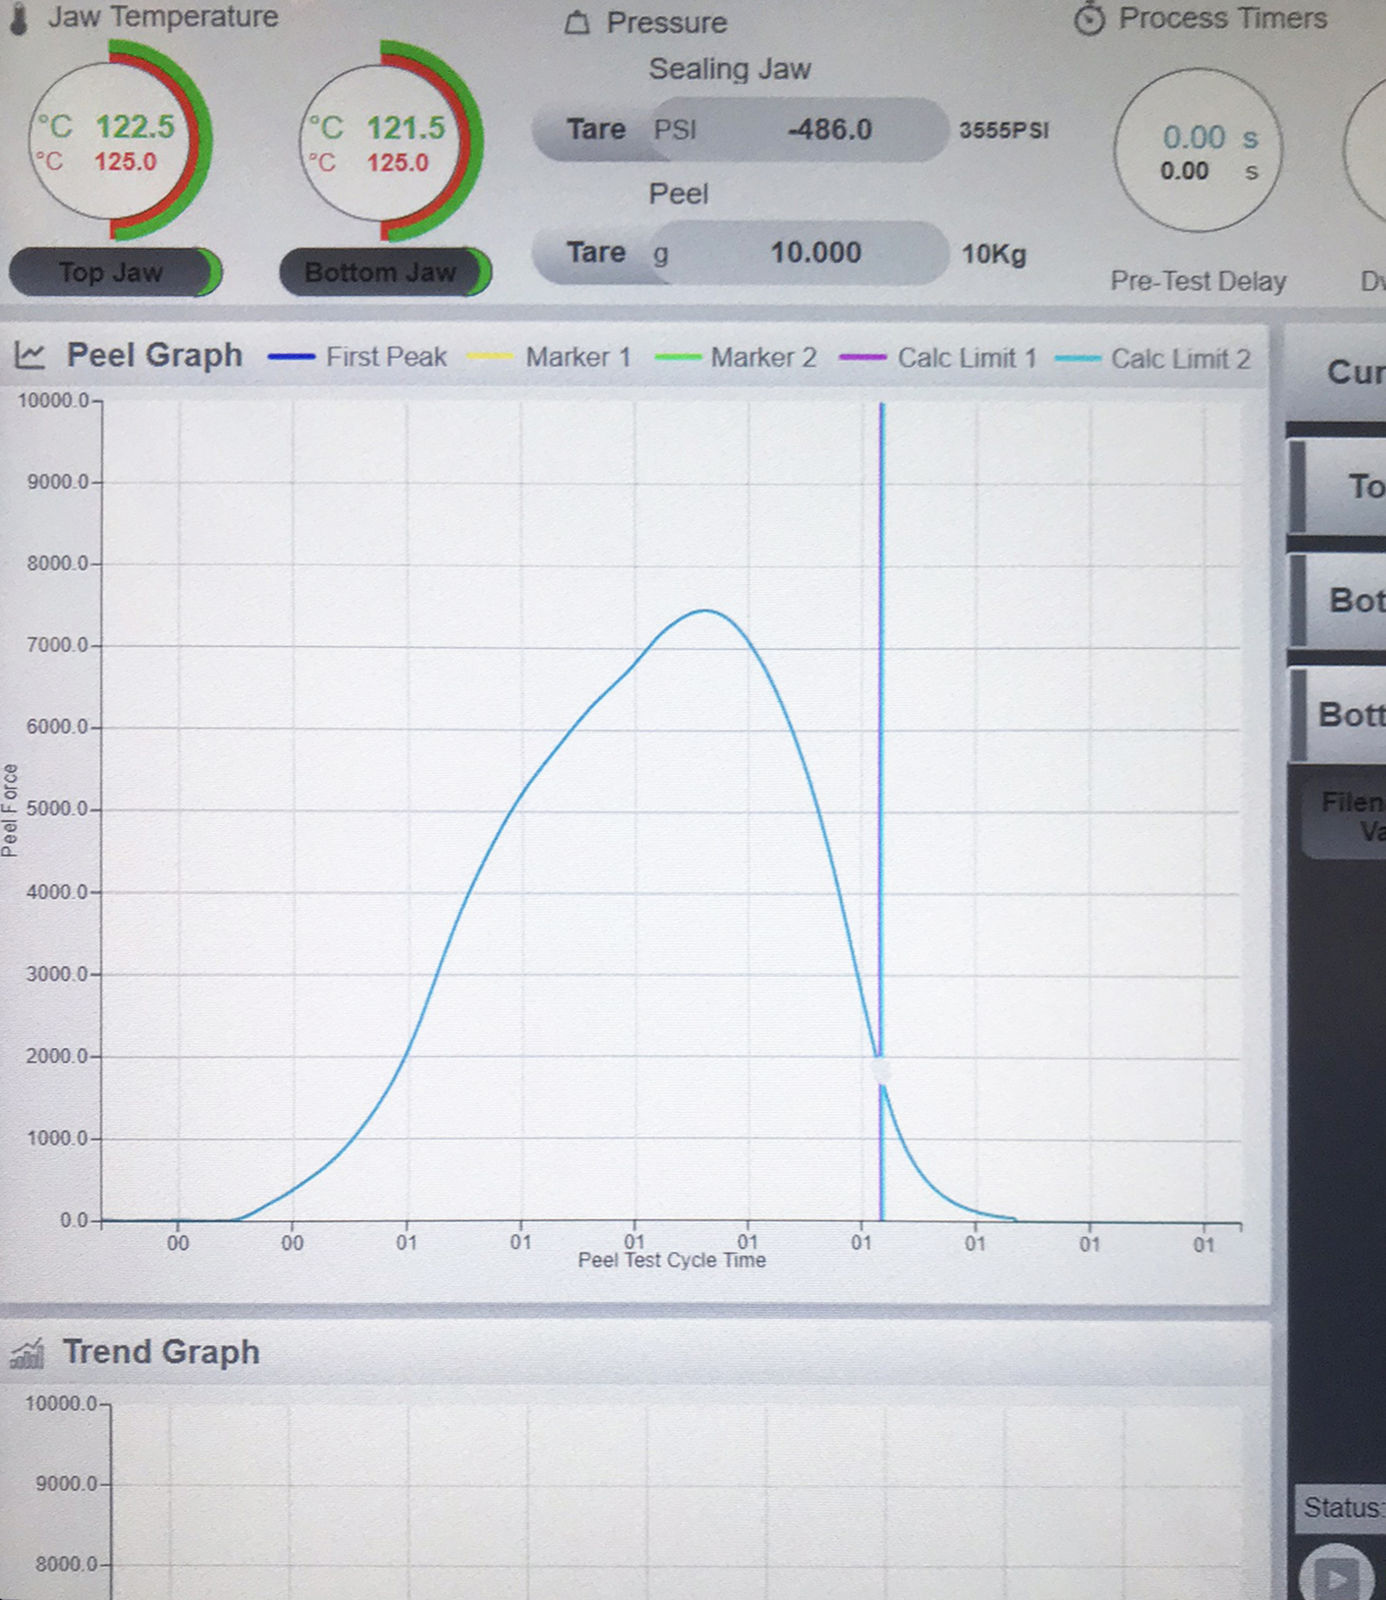Click the Peel Graph chart icon

tap(30, 355)
